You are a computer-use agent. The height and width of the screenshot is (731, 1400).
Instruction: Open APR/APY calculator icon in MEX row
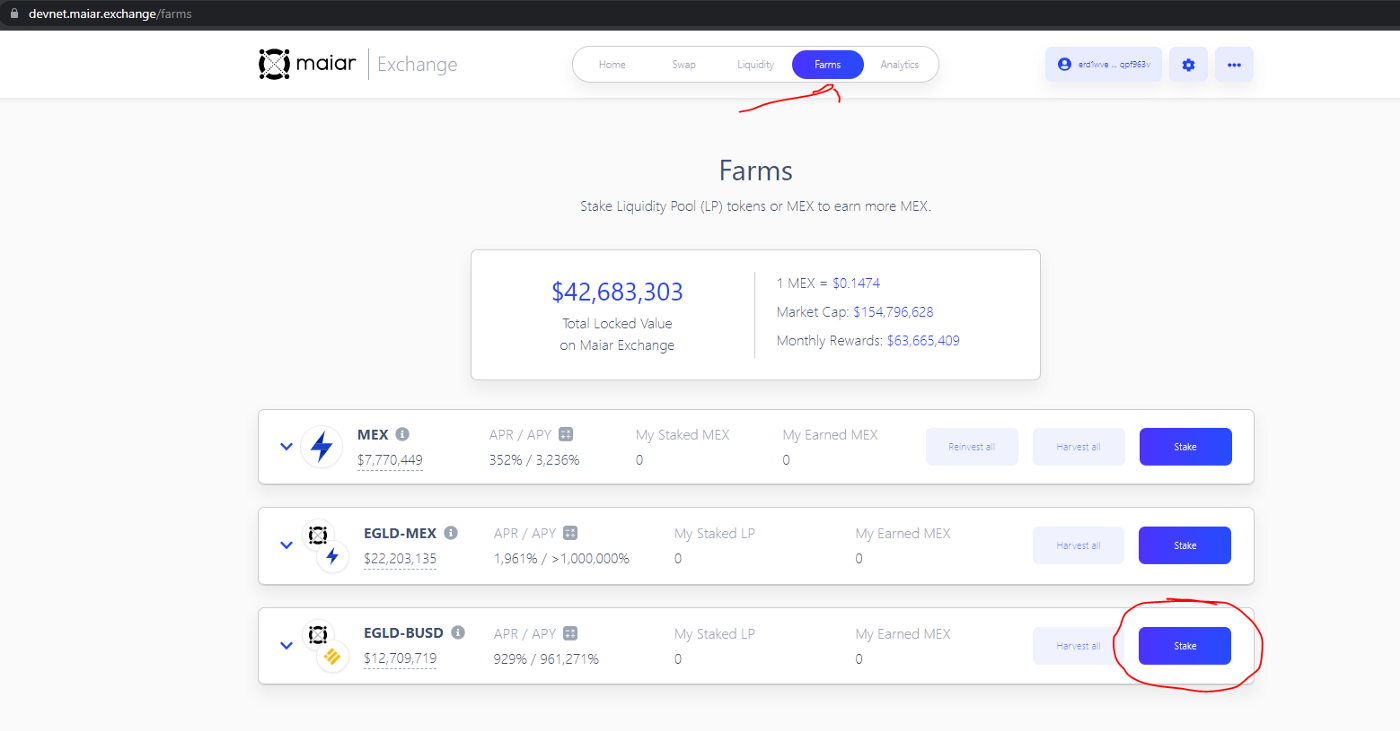[566, 434]
